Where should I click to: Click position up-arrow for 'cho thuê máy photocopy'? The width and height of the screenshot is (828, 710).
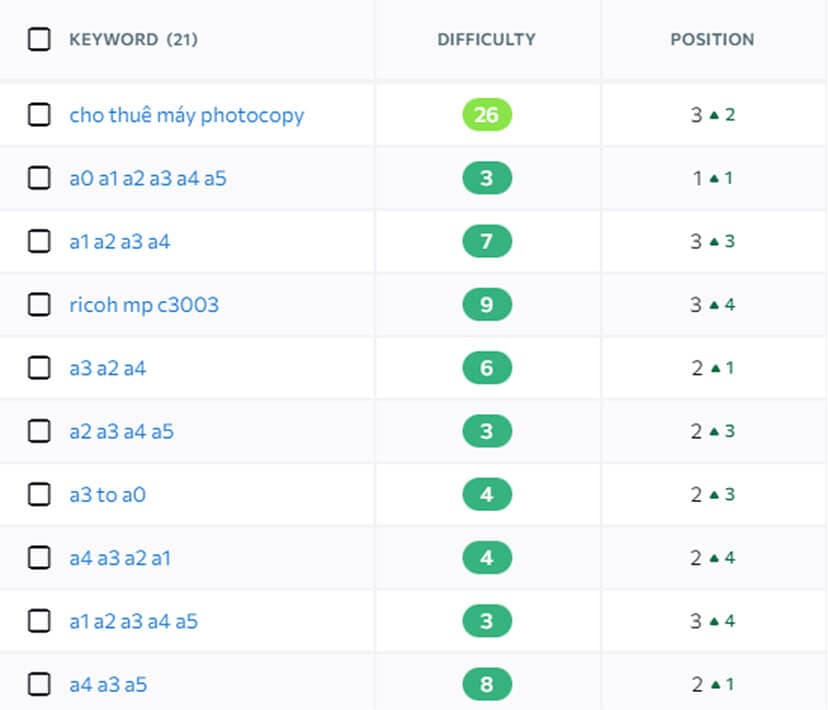click(714, 115)
